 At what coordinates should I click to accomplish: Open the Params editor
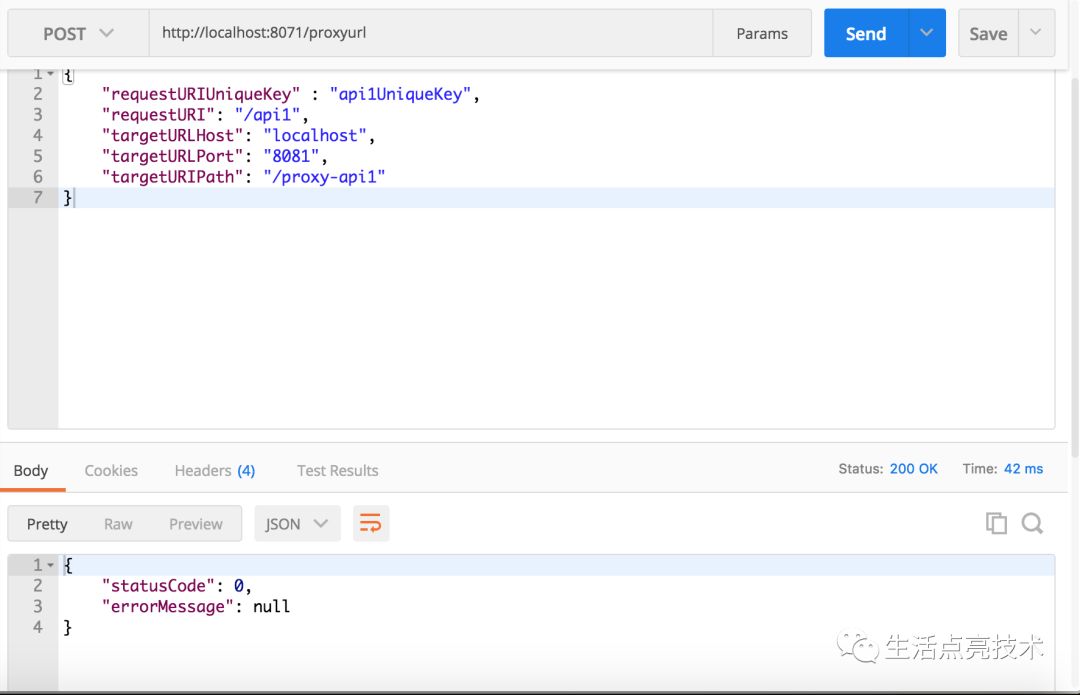[x=762, y=34]
